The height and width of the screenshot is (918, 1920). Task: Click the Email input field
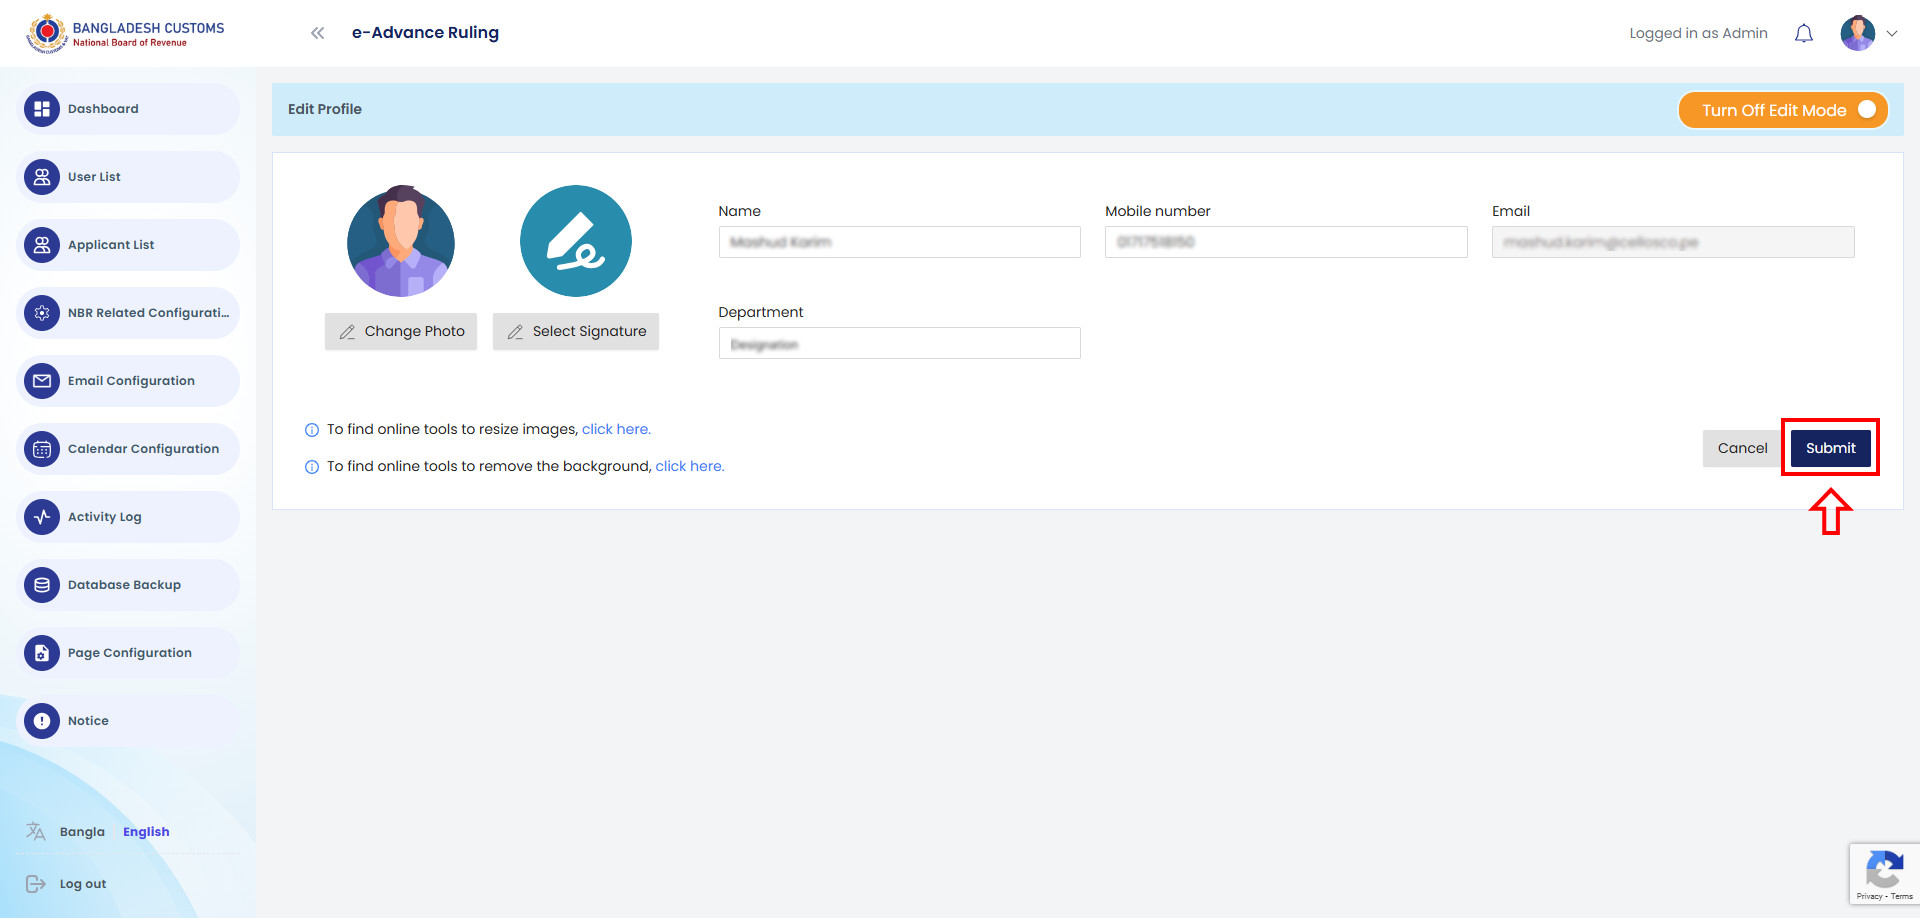pos(1673,242)
